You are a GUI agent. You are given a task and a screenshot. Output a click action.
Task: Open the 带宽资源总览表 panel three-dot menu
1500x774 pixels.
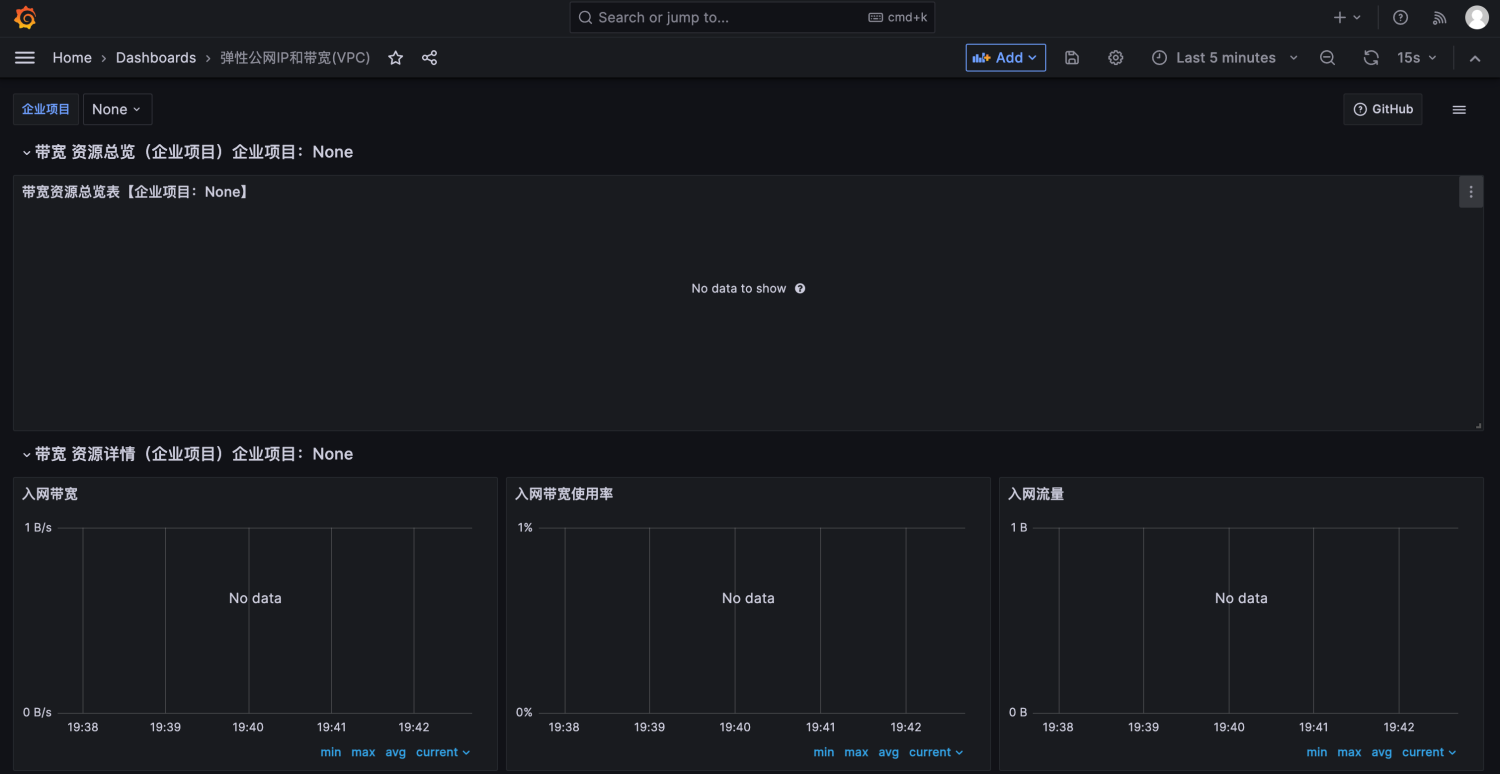pos(1471,192)
